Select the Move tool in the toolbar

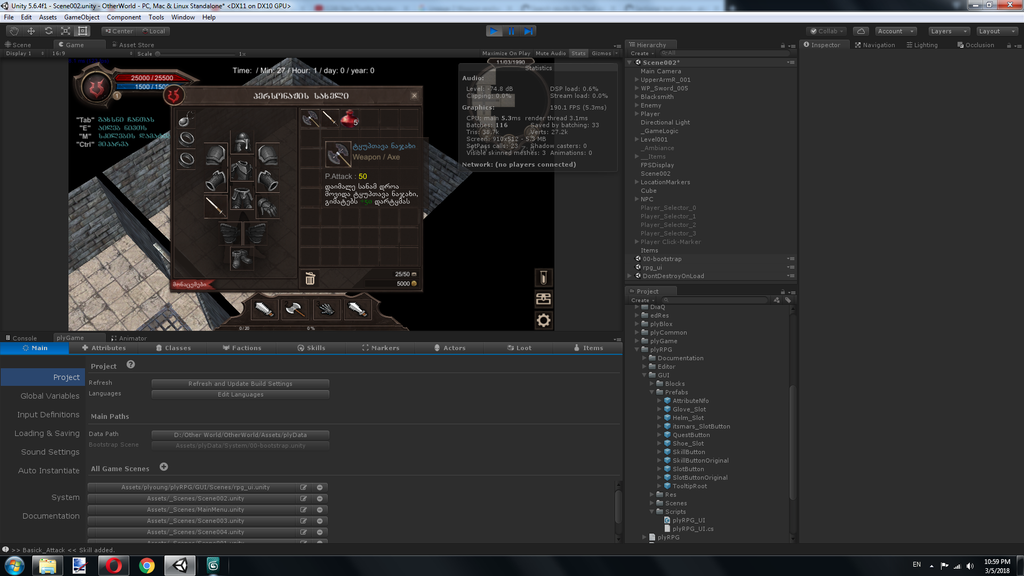click(x=31, y=31)
